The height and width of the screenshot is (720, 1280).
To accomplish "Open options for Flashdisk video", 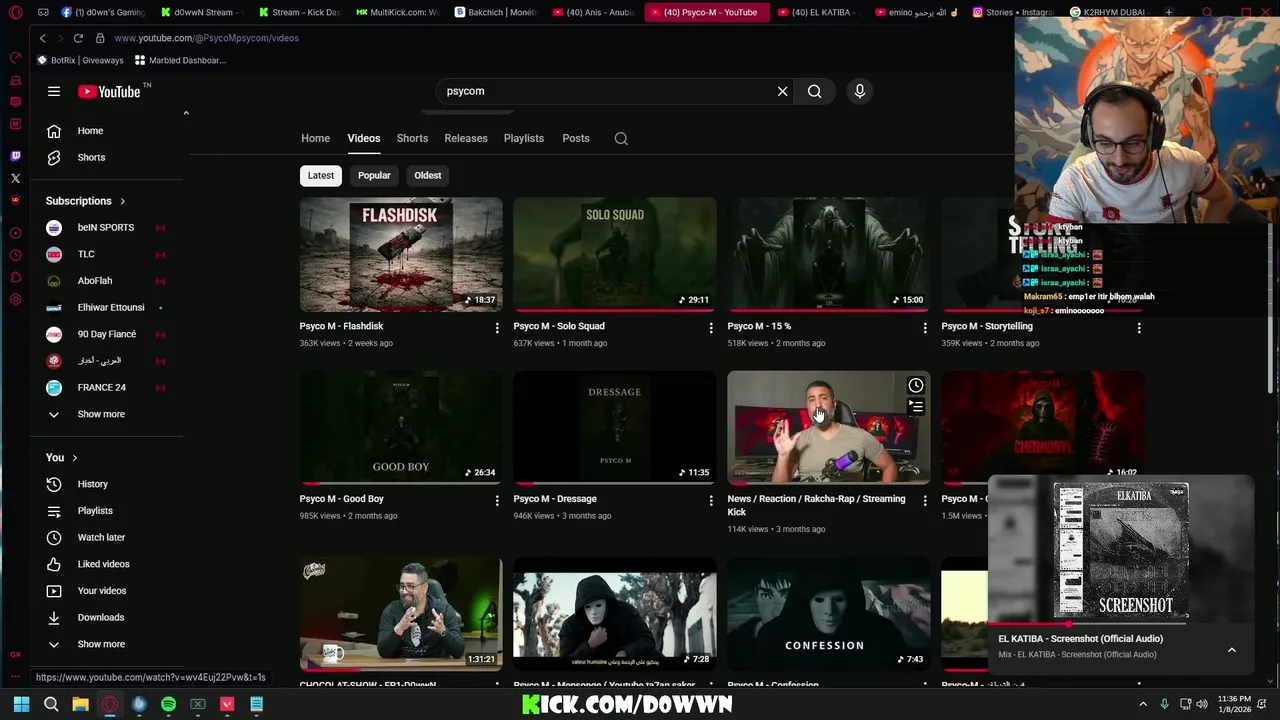I will coord(497,328).
